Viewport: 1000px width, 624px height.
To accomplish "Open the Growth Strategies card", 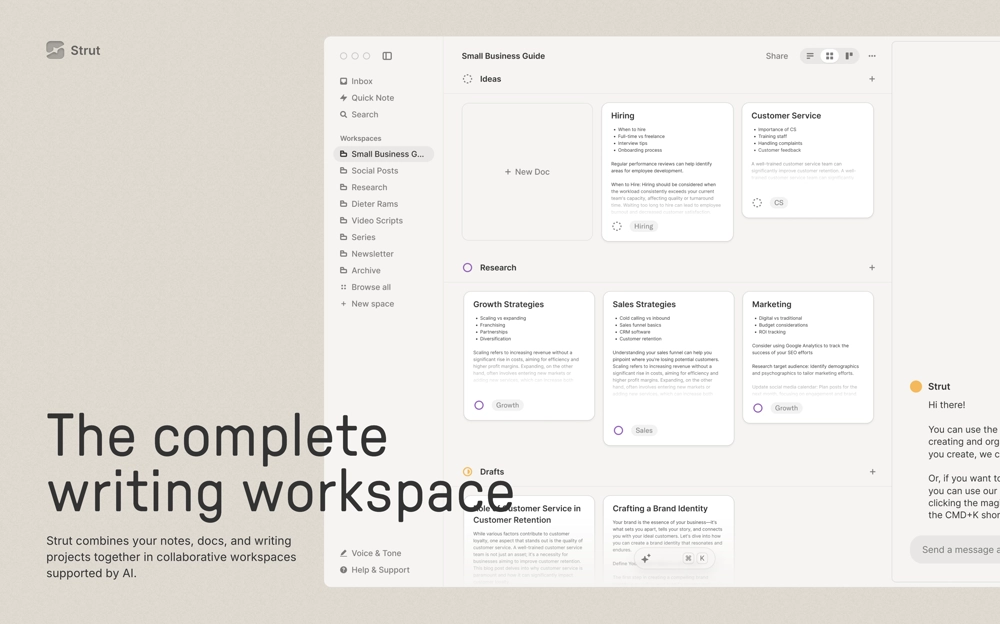I will click(x=529, y=356).
